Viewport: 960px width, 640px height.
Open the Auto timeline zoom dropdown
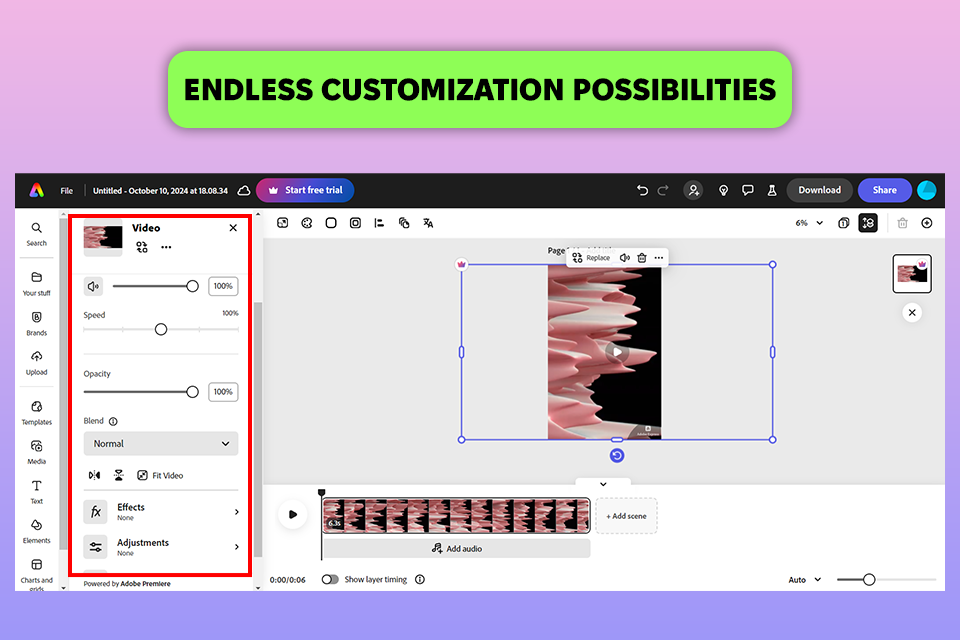coord(804,579)
